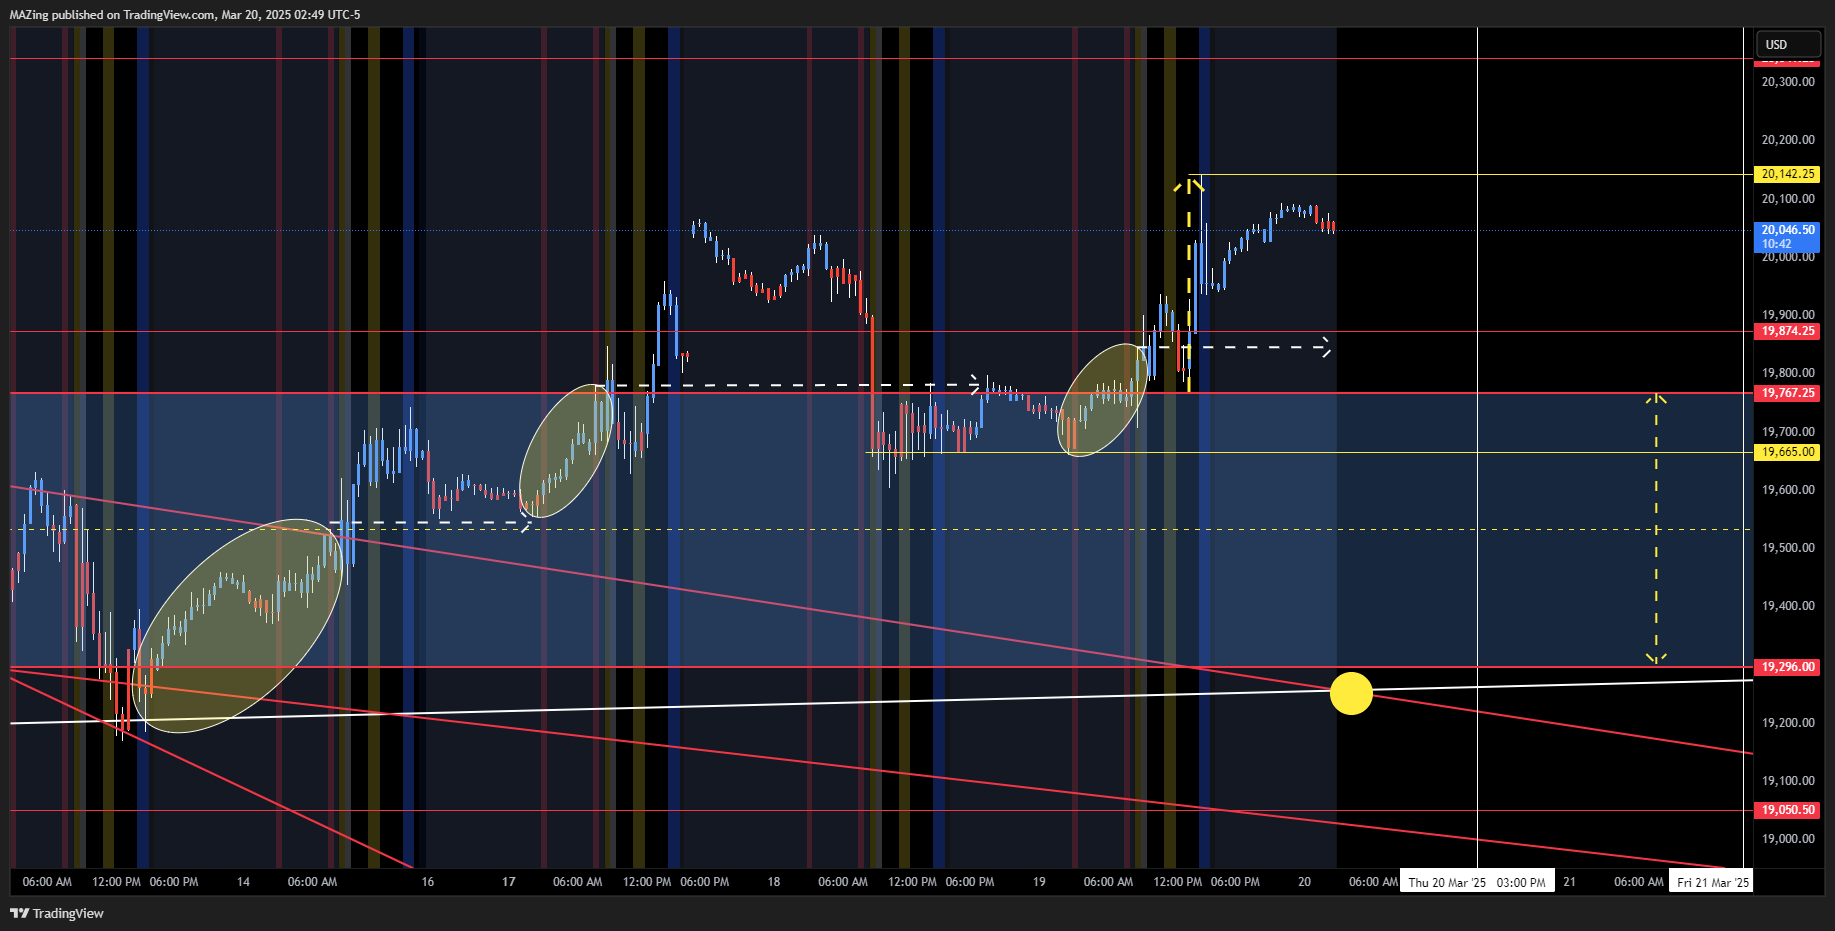Click the 16 date label on the time axis
Screen dimensions: 1835x931
click(428, 882)
